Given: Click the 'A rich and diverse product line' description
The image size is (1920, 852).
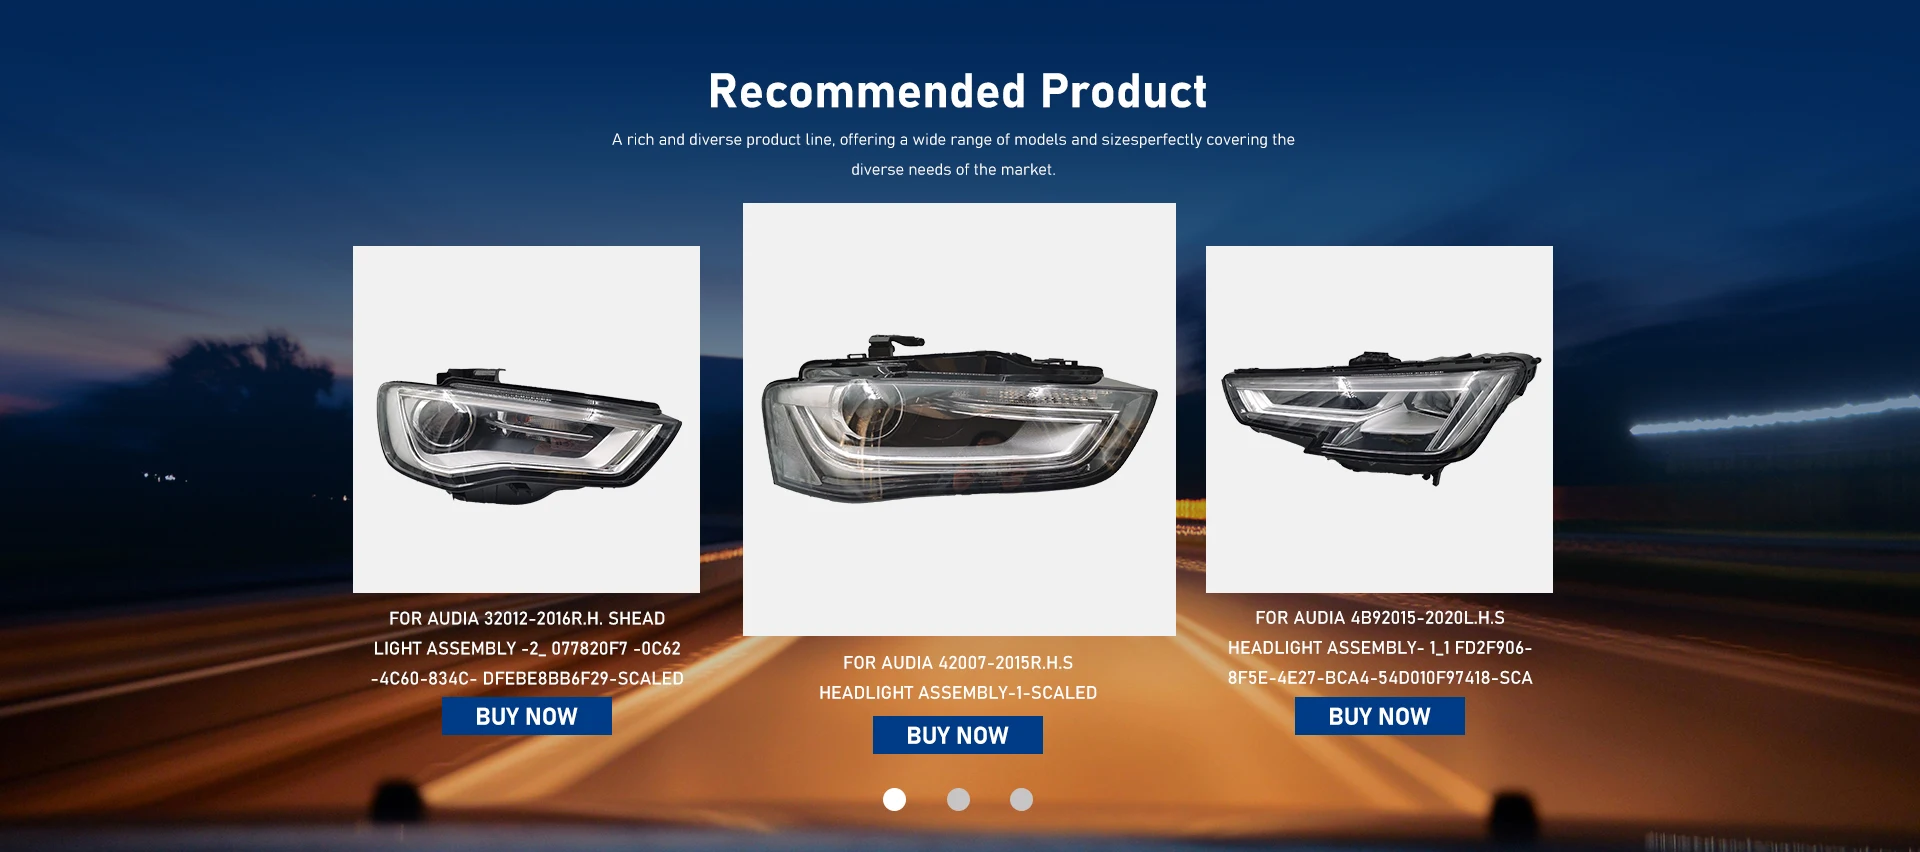Looking at the screenshot, I should pyautogui.click(x=953, y=140).
